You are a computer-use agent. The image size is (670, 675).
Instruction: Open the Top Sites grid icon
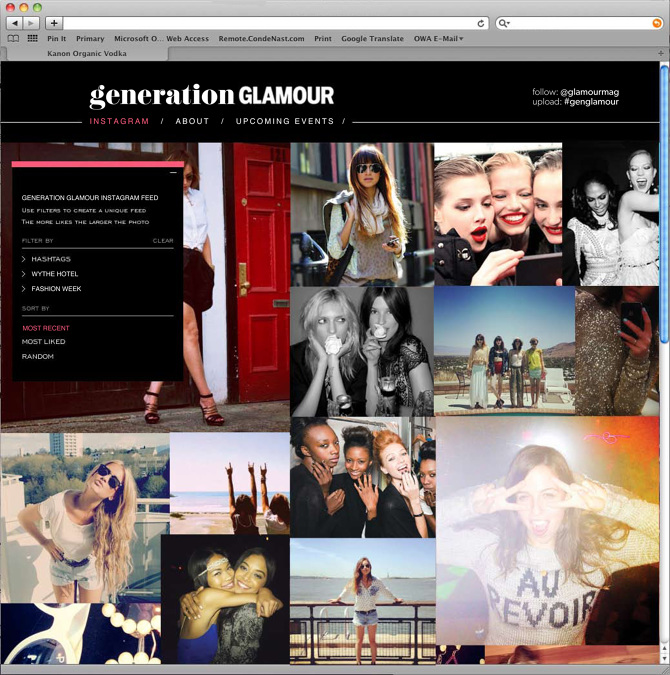tap(32, 39)
